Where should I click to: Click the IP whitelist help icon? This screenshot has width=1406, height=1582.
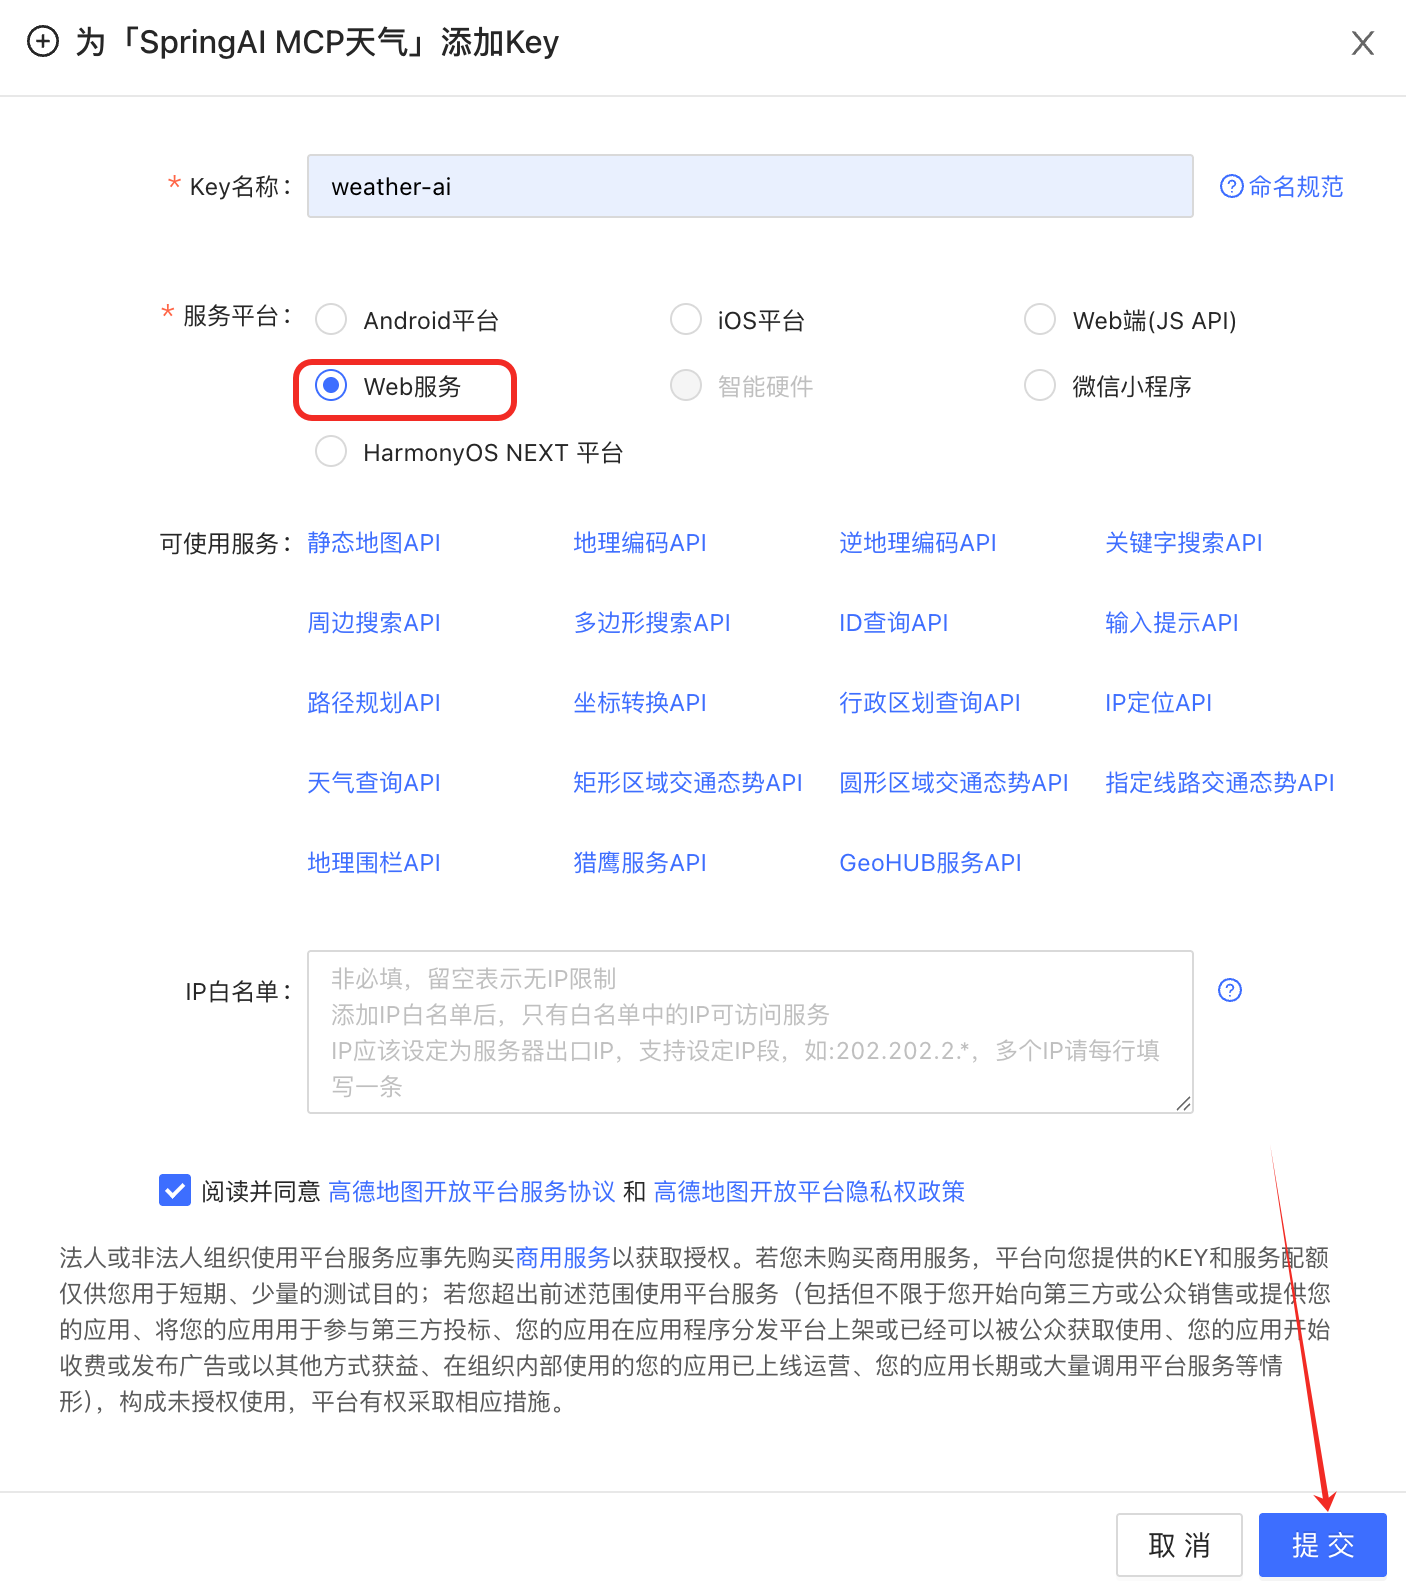click(1230, 990)
